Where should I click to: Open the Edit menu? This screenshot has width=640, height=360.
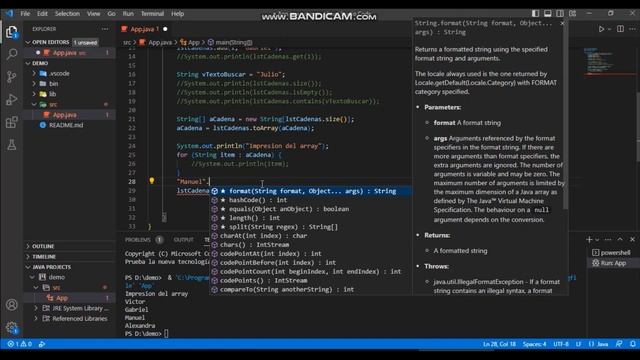tap(42, 13)
